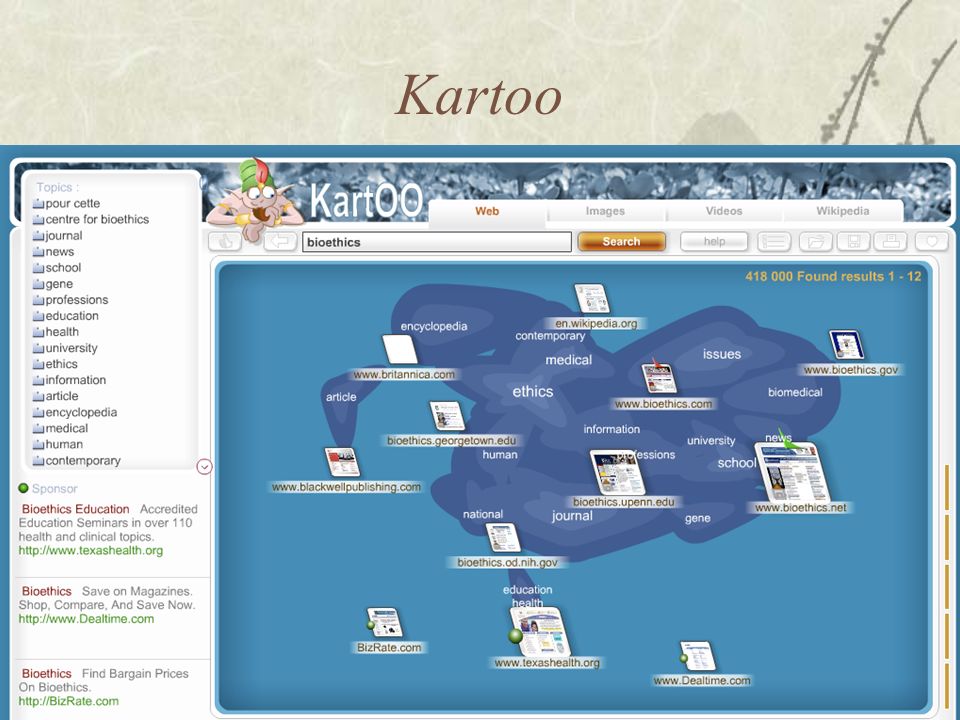Select the 'health' topic in sidebar
Screen dimensions: 960x720
(x=56, y=332)
